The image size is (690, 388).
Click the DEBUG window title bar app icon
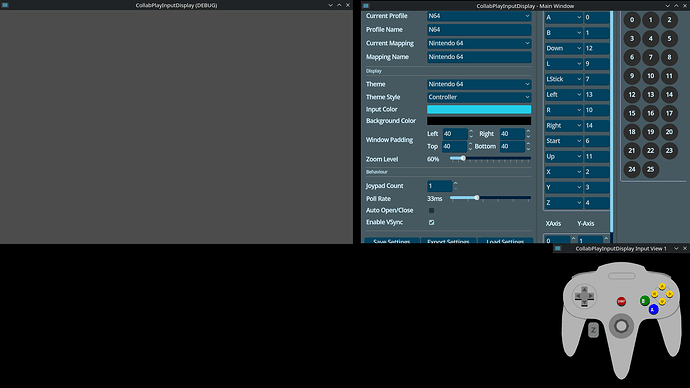[5, 5]
